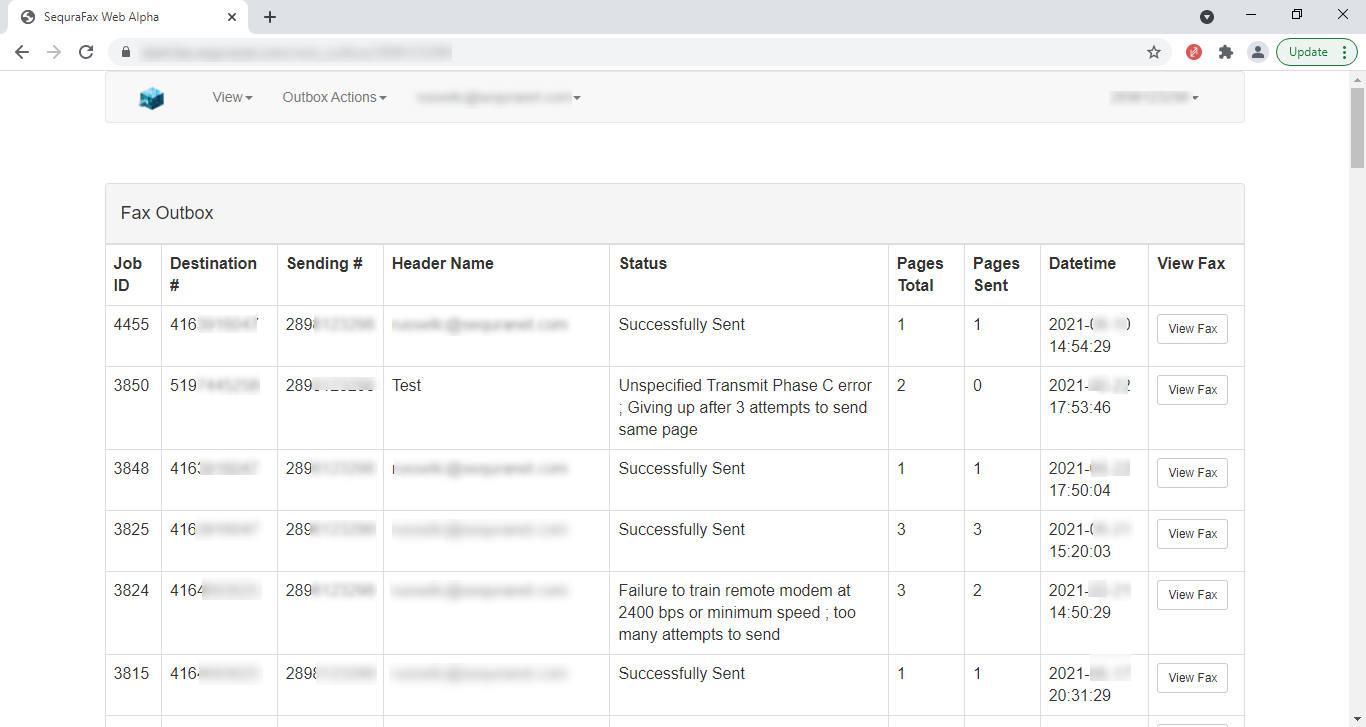Click the browser address bar
The height and width of the screenshot is (727, 1366).
coord(640,52)
